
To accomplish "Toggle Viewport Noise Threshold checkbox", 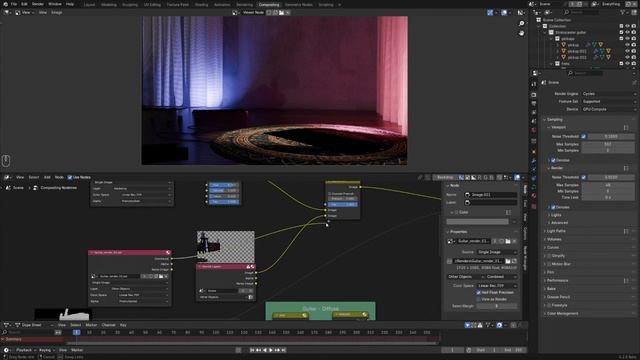I will pos(584,136).
